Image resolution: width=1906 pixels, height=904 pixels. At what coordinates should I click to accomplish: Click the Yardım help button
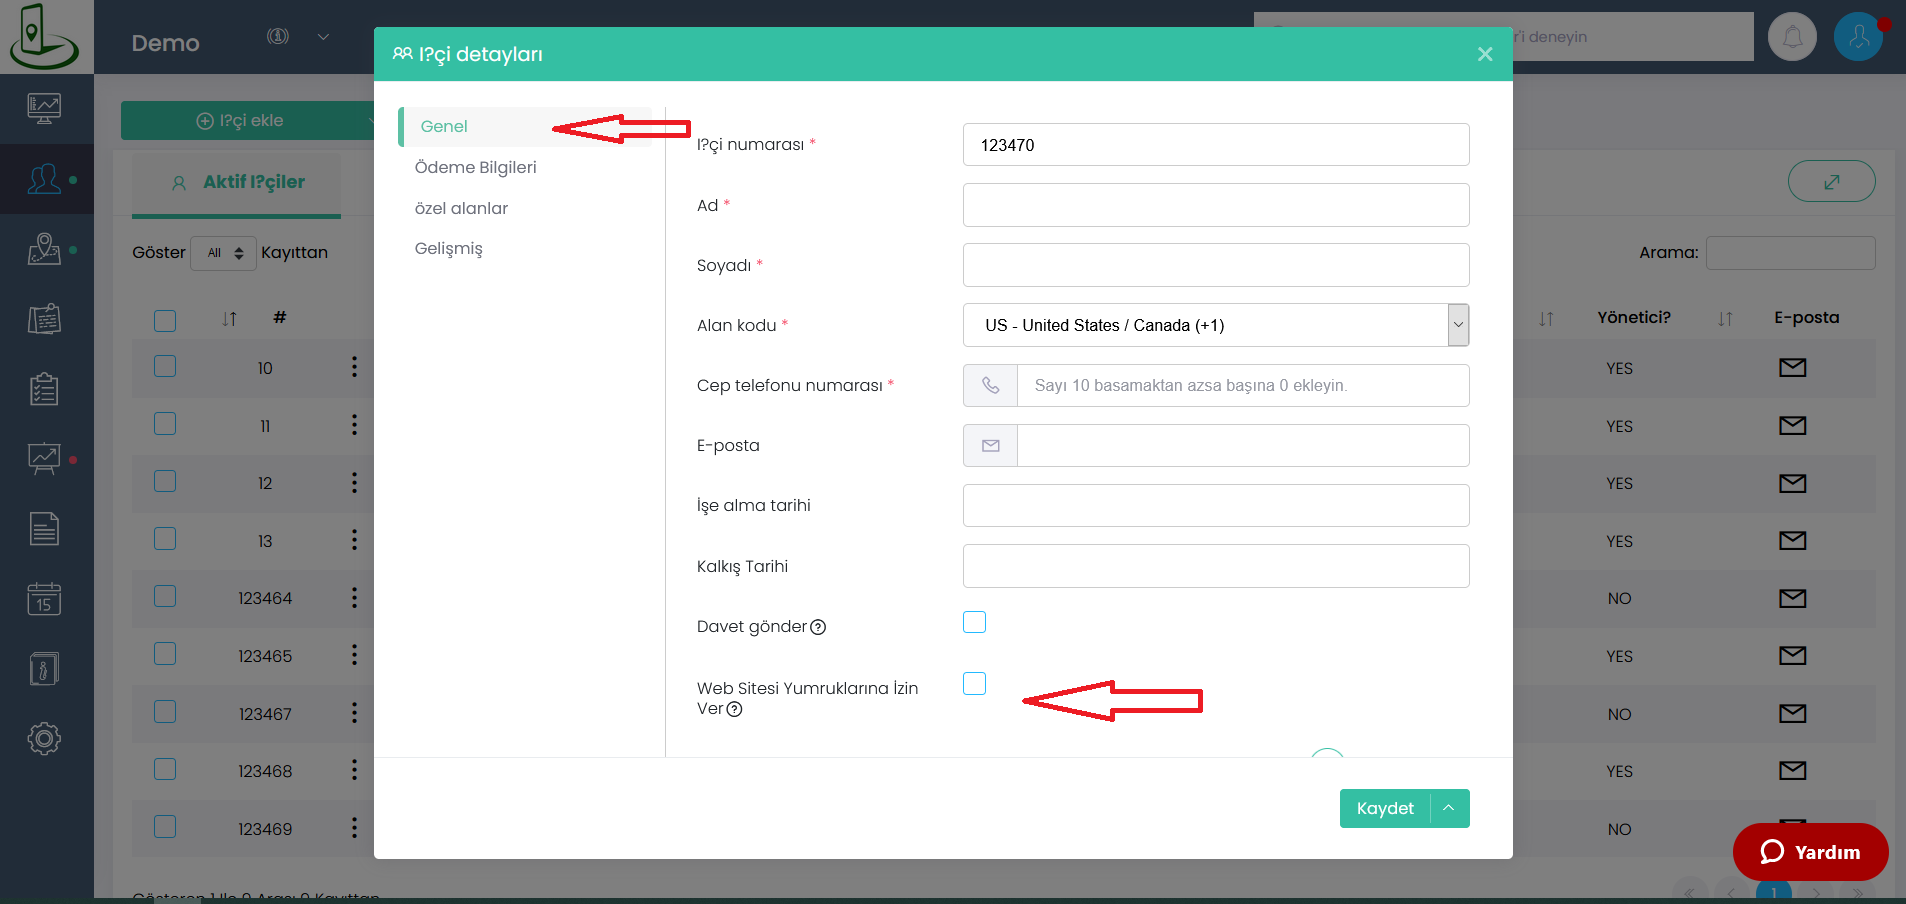pyautogui.click(x=1810, y=852)
